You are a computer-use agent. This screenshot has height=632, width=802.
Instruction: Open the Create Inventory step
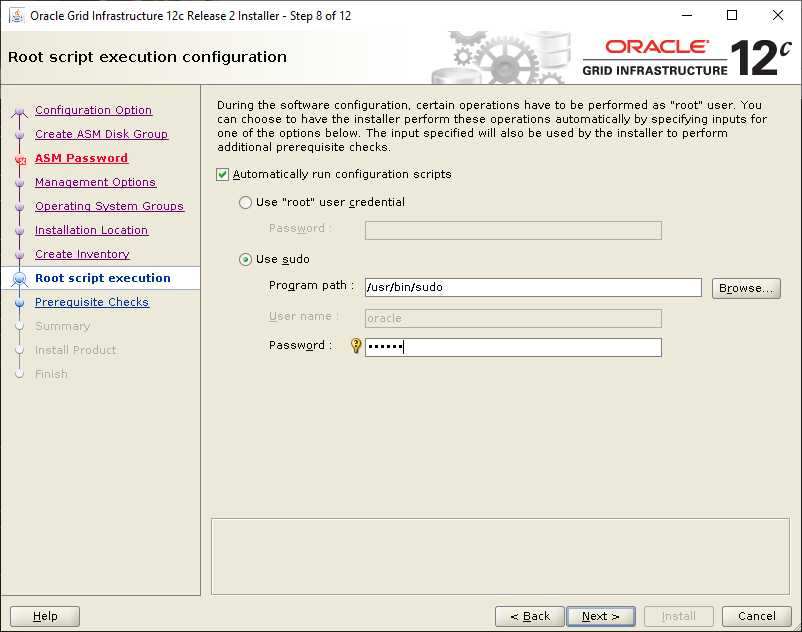tap(82, 254)
